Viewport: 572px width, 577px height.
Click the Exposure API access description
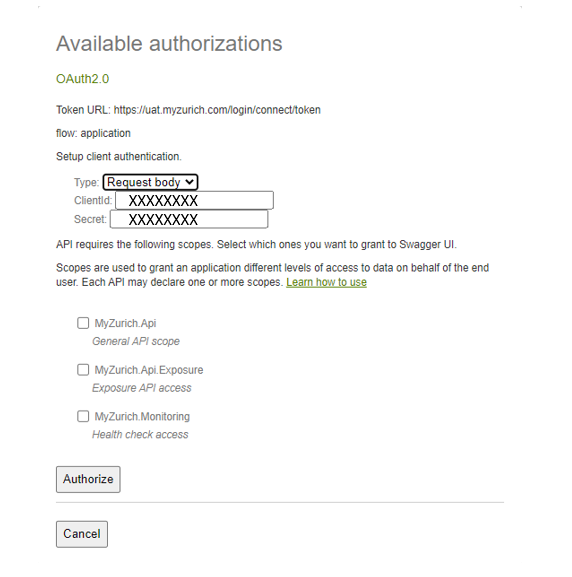point(142,388)
